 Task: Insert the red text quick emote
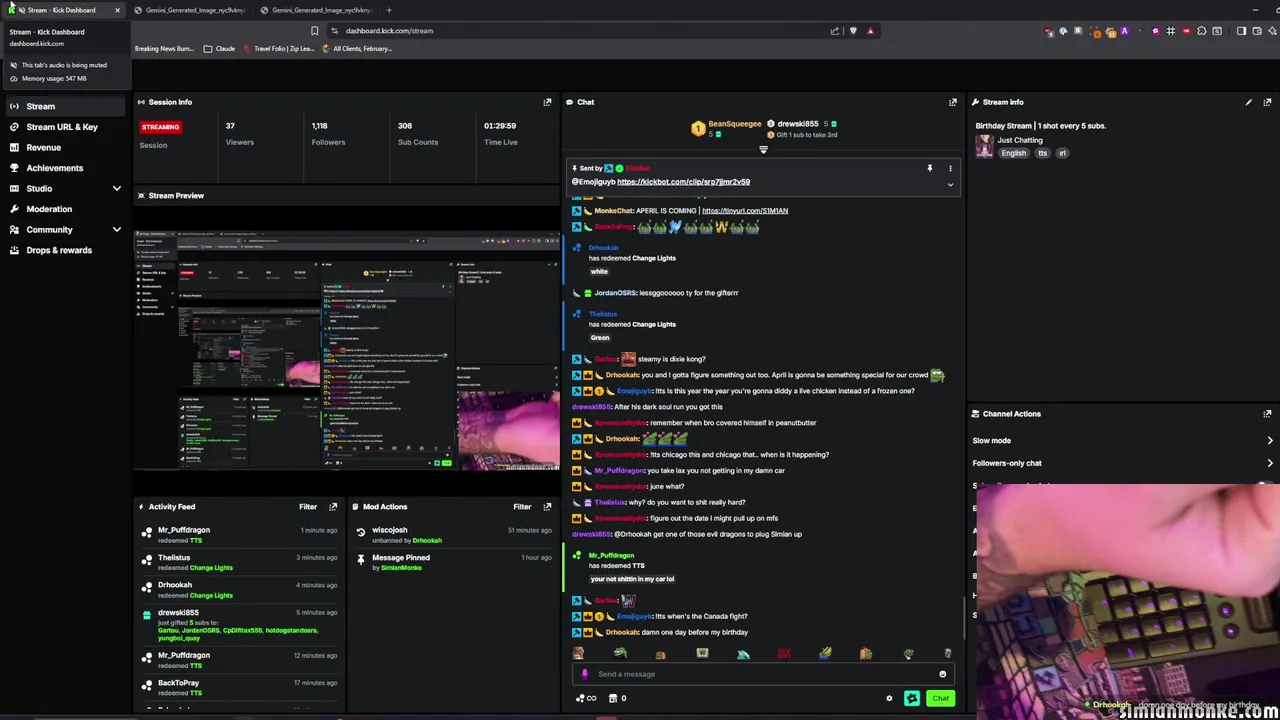coord(784,654)
